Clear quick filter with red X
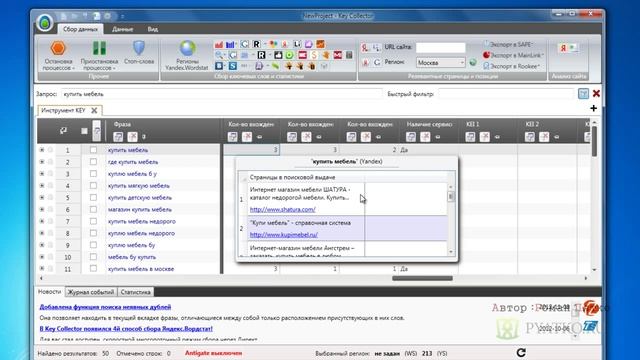The image size is (640, 360). 596,93
